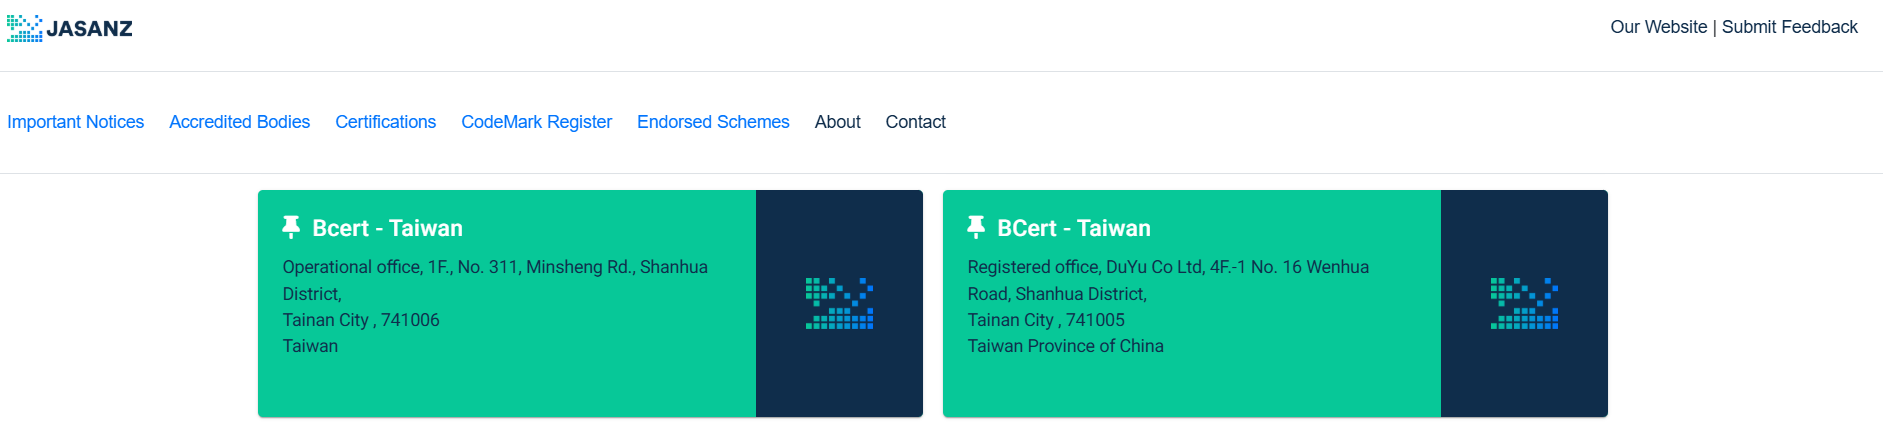Open the Certifications section
The width and height of the screenshot is (1883, 428).
coord(386,122)
